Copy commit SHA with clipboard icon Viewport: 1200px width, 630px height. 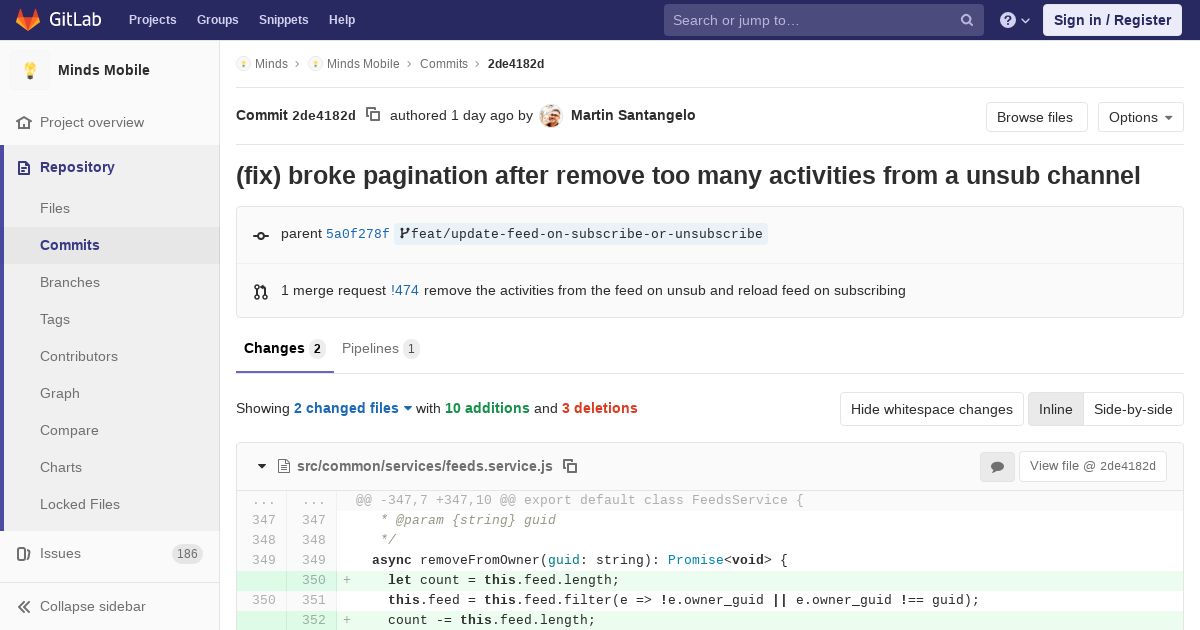pyautogui.click(x=373, y=115)
